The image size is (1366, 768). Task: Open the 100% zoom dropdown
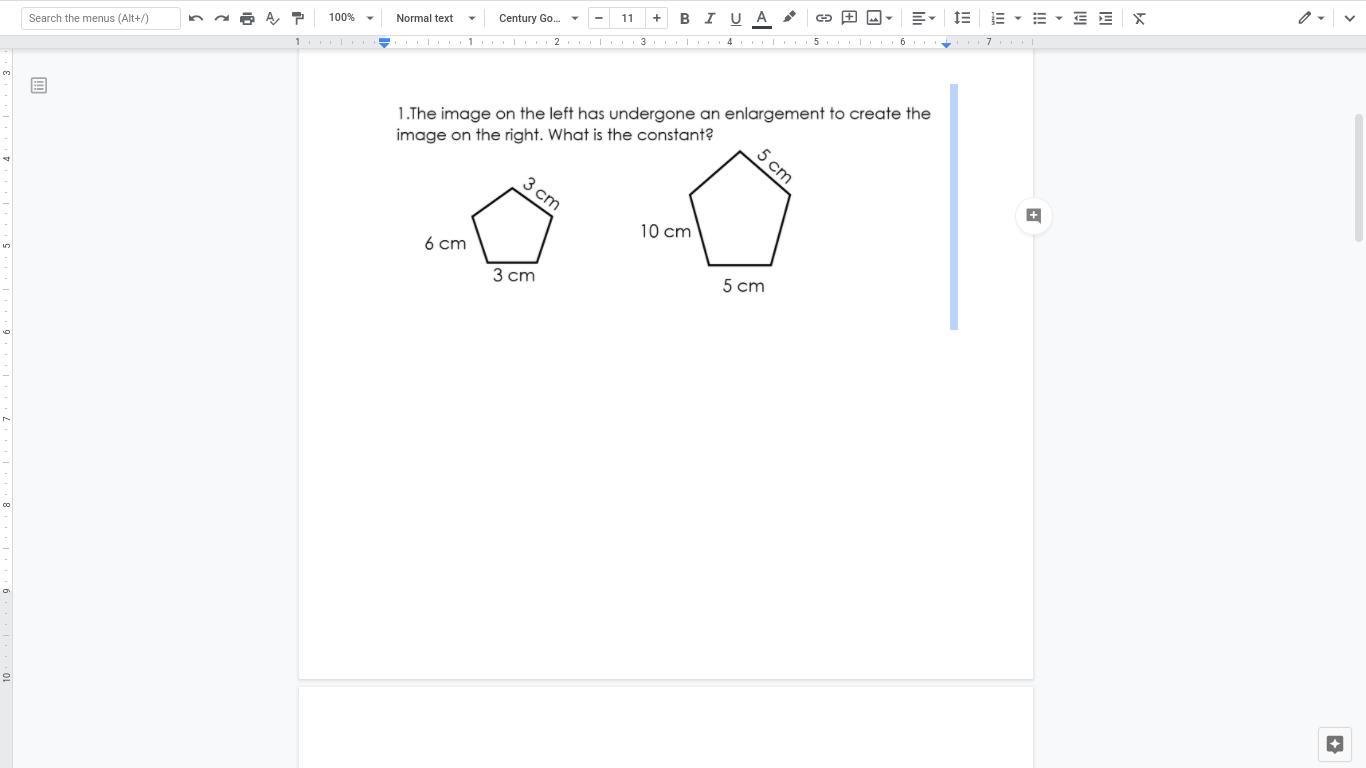pos(351,18)
